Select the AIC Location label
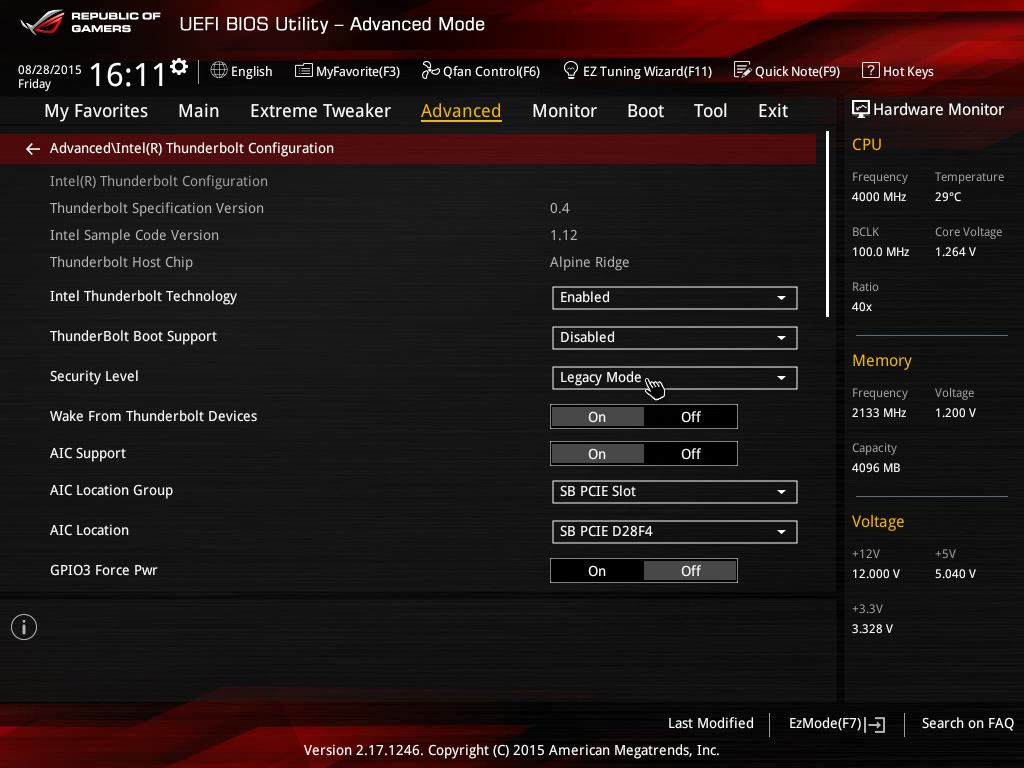 89,530
